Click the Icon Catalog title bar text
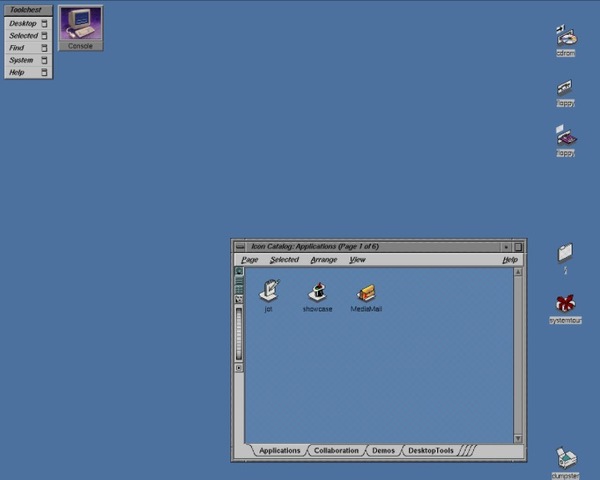This screenshot has width=600, height=480. tap(315, 247)
